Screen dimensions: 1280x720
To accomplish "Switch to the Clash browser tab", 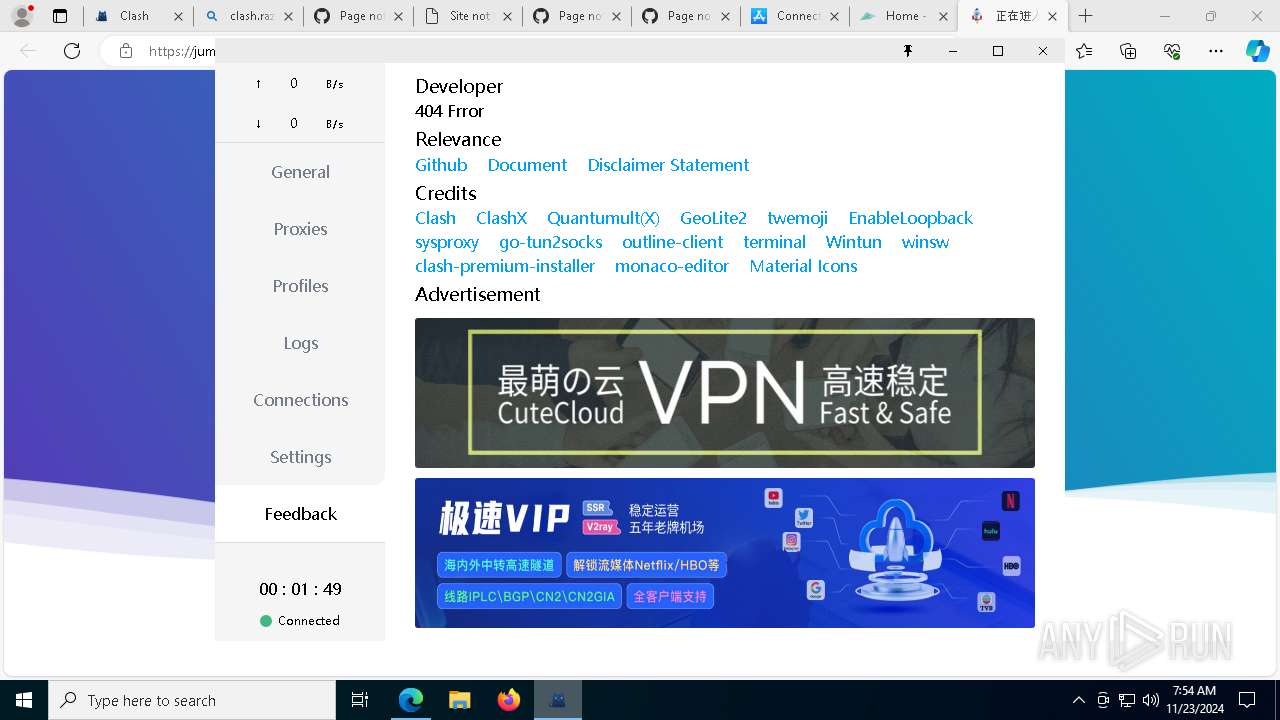I will click(134, 16).
